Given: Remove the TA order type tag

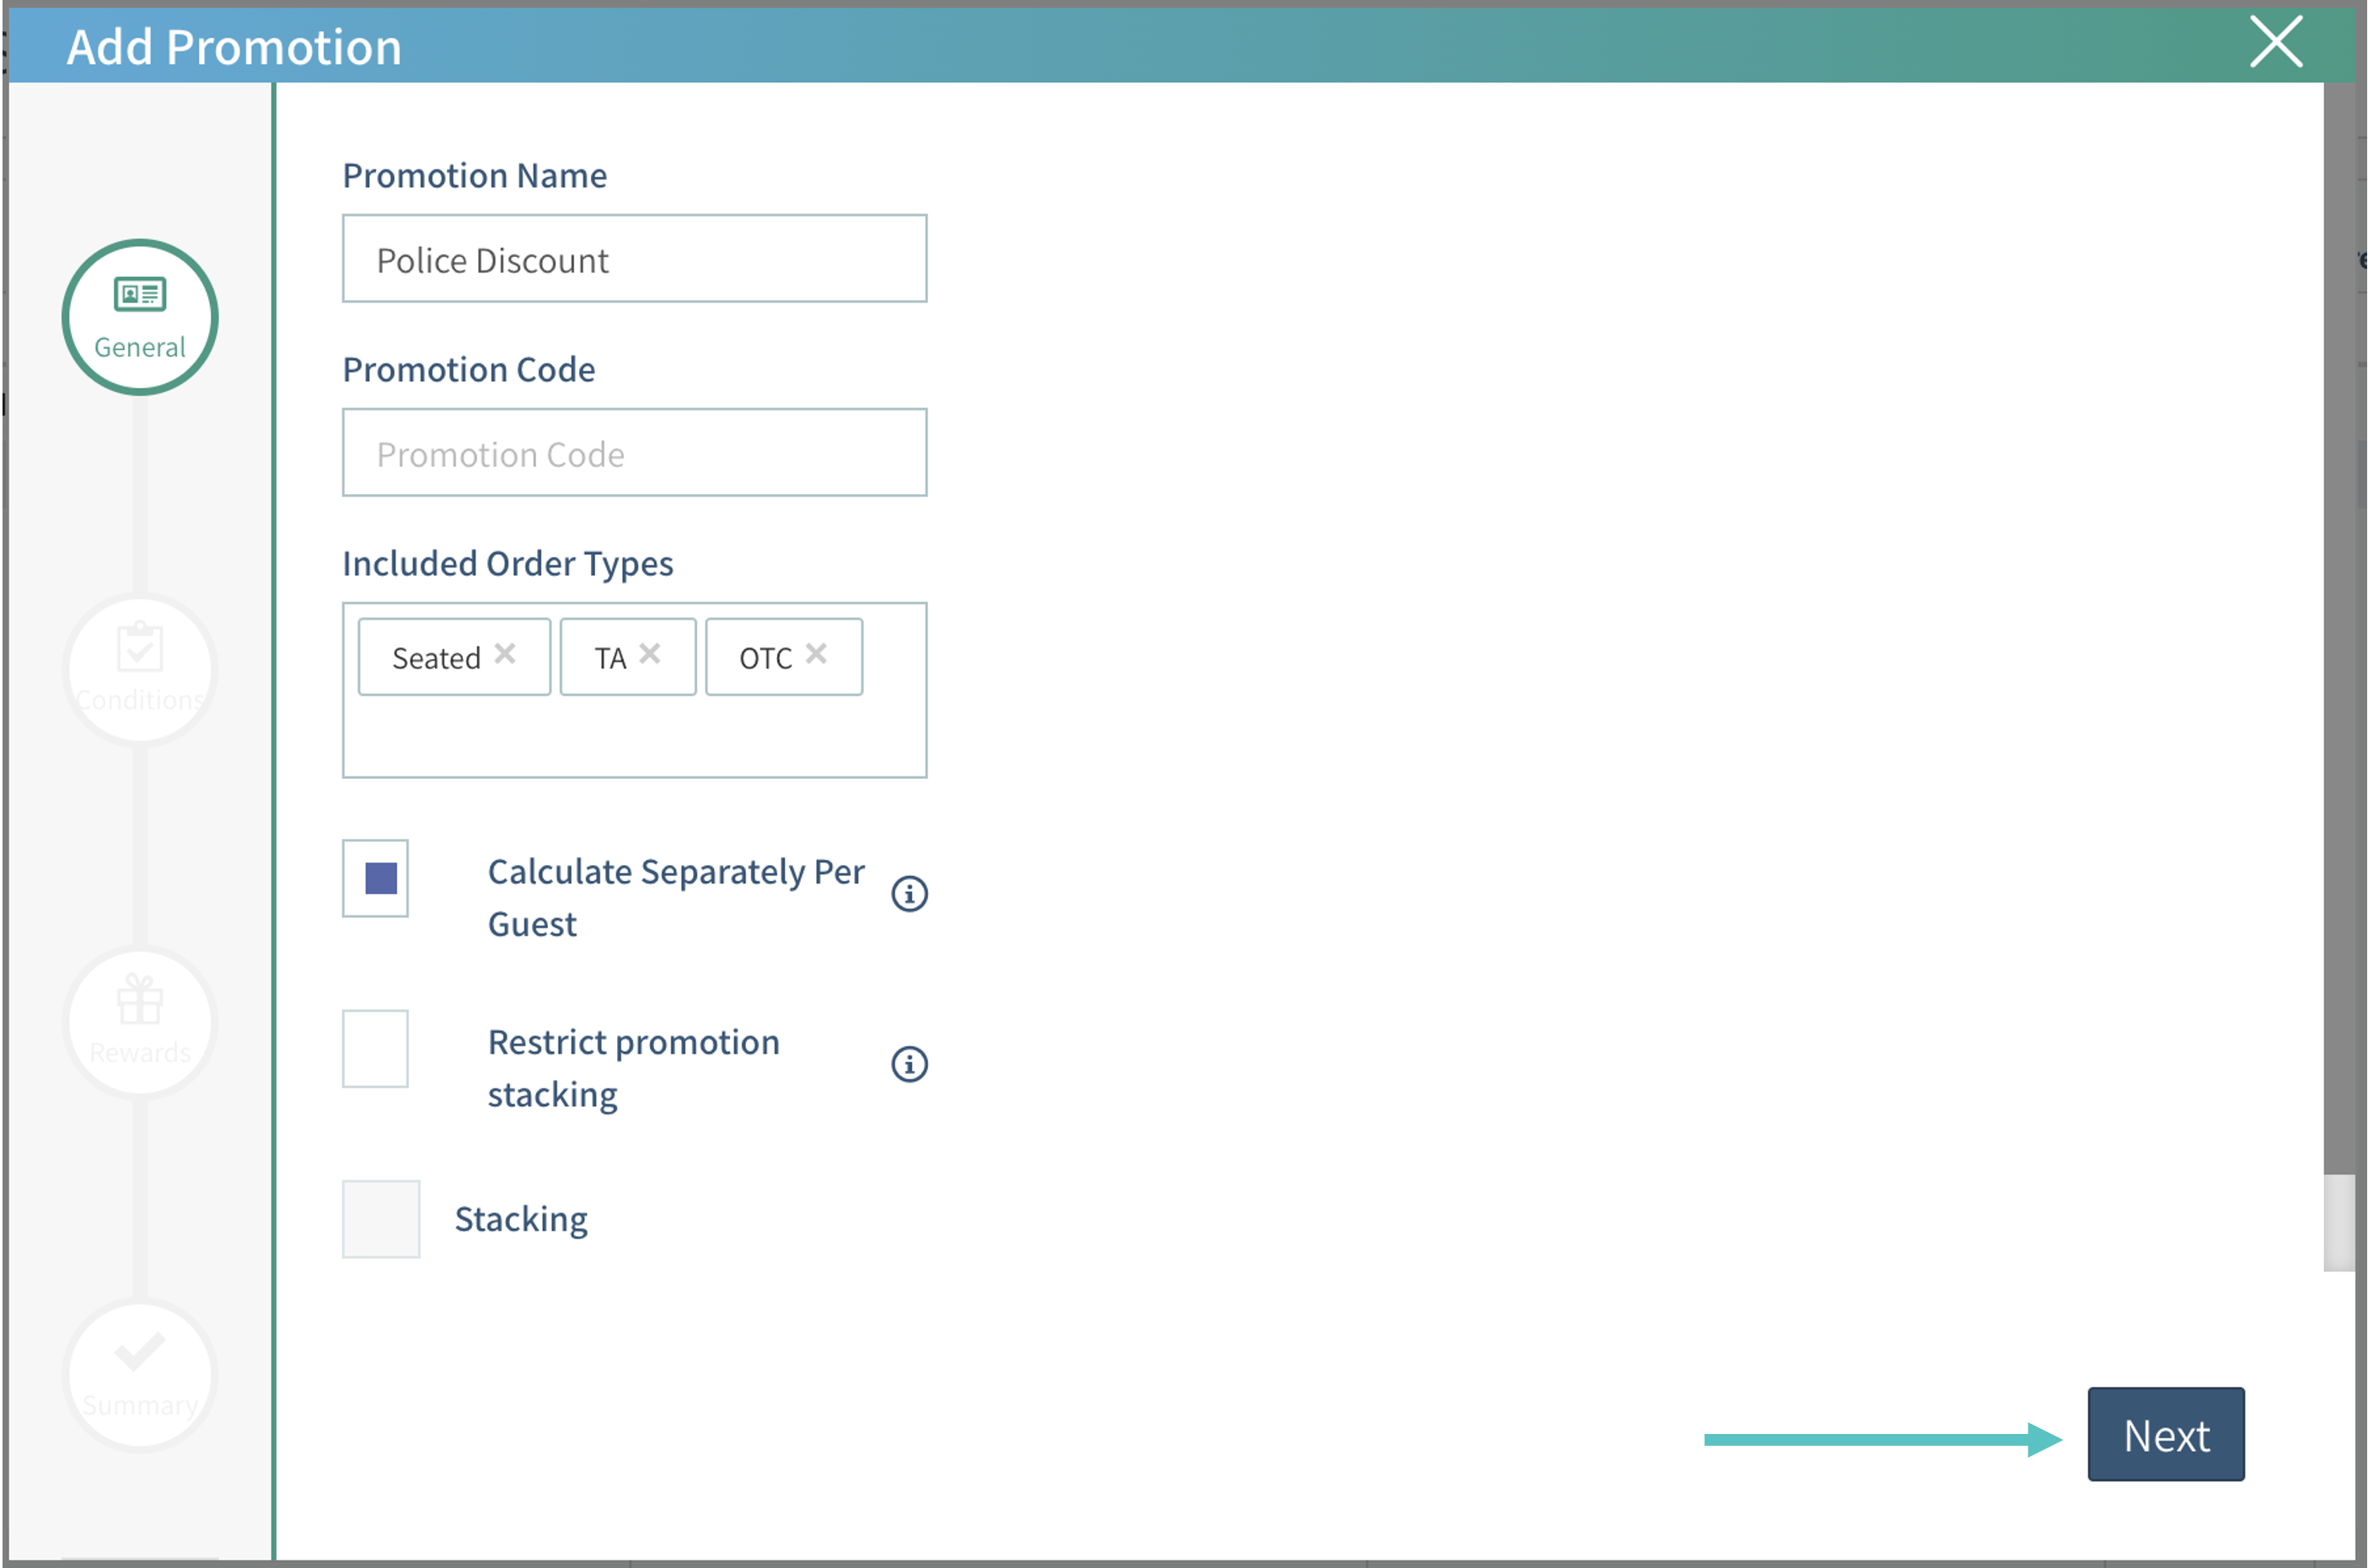Looking at the screenshot, I should coord(650,654).
